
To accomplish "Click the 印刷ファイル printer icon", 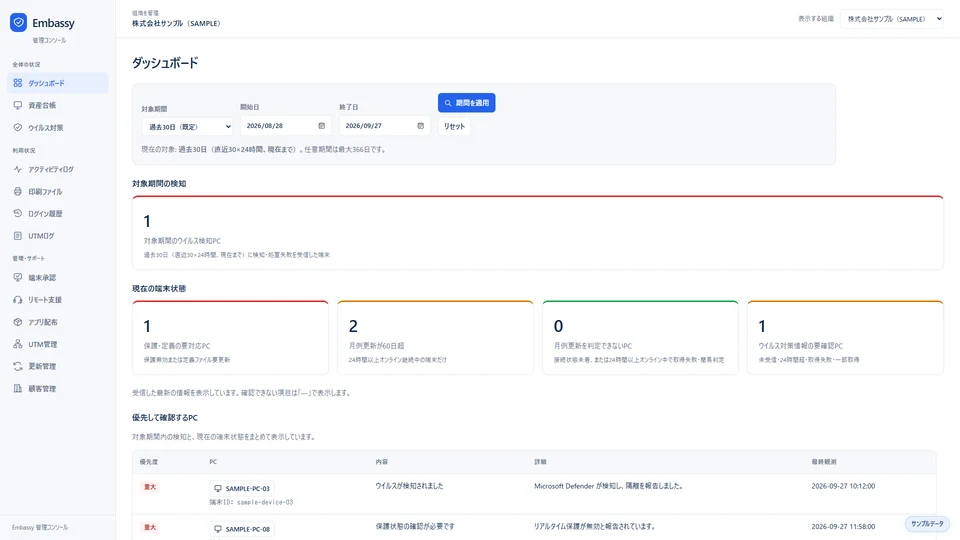I will pyautogui.click(x=18, y=191).
